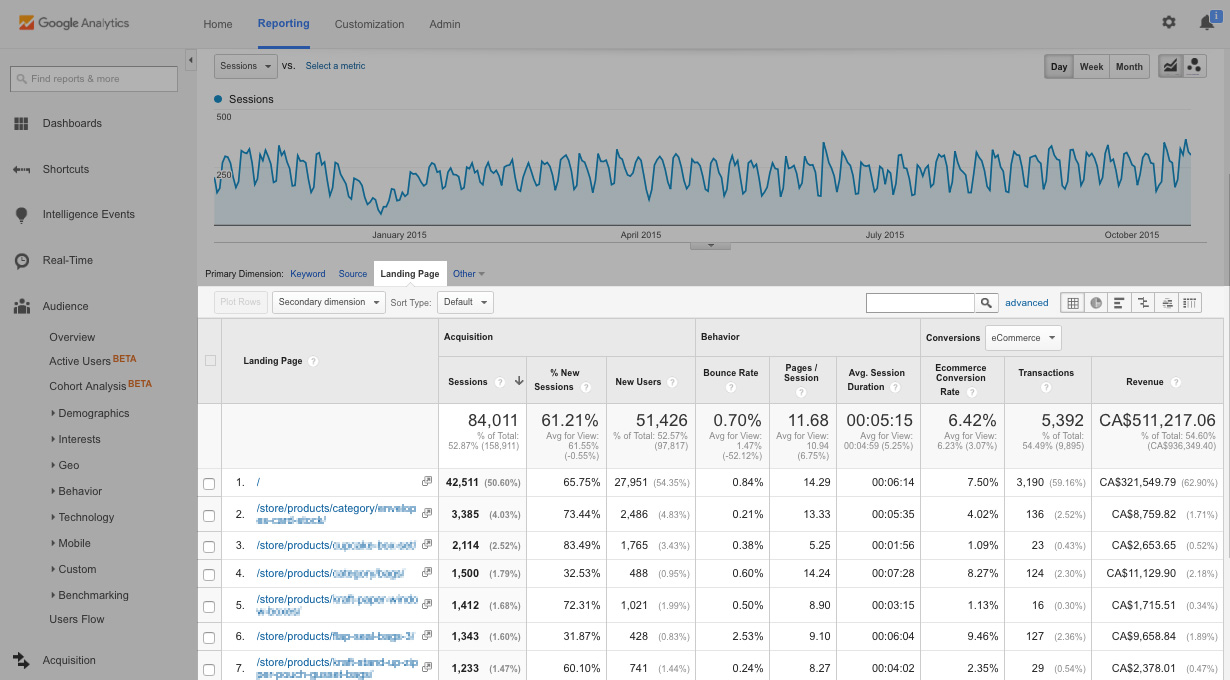Select the Pivot table view icon
The image size is (1230, 680).
pos(1189,303)
